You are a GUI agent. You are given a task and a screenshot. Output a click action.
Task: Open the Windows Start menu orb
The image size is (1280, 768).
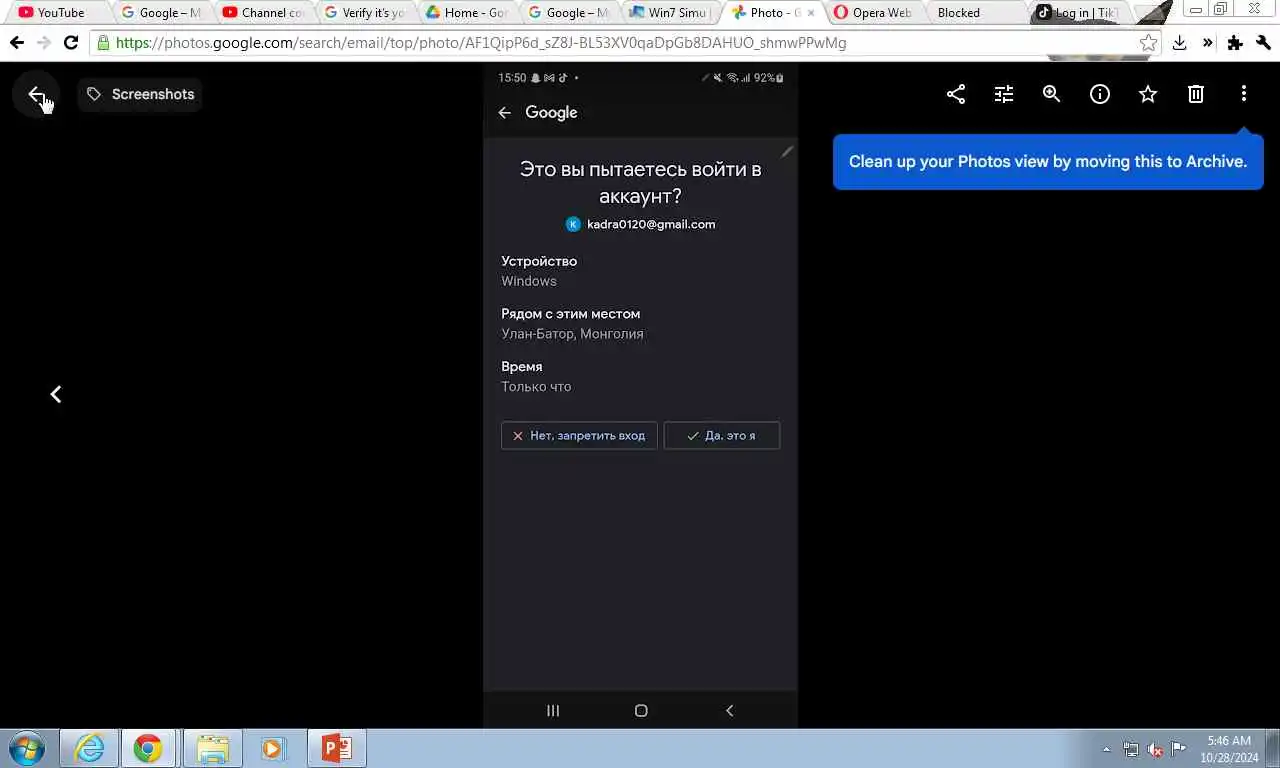click(x=27, y=749)
